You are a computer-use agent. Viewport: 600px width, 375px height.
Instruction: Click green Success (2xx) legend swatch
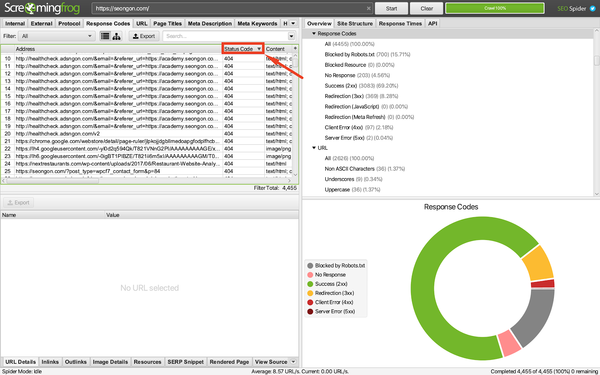pos(310,284)
